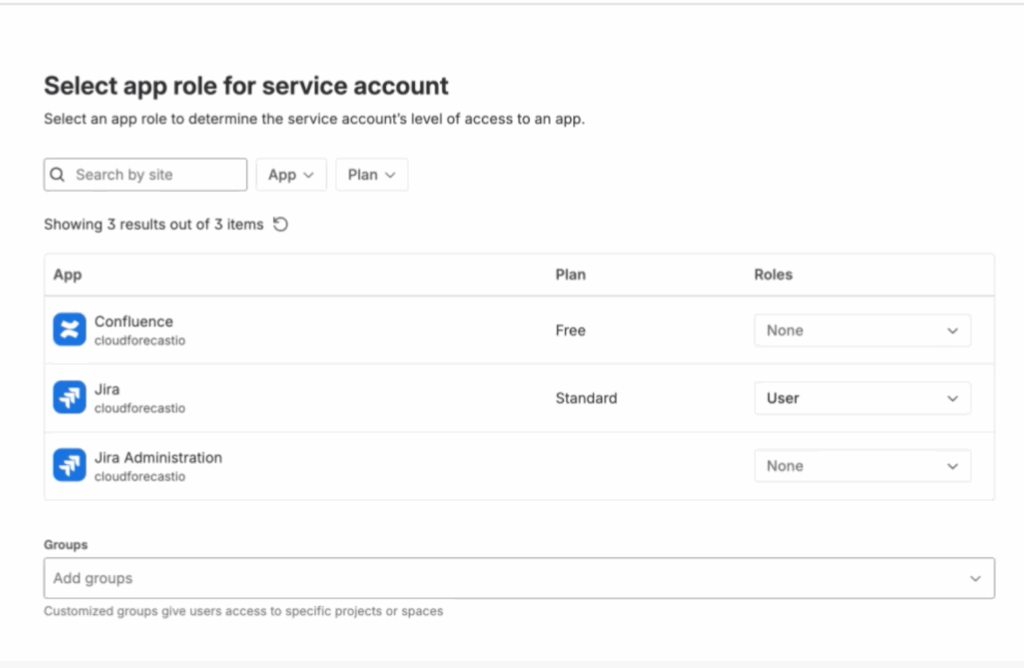This screenshot has width=1024, height=668.
Task: Focus the Search by site field
Action: click(x=155, y=175)
